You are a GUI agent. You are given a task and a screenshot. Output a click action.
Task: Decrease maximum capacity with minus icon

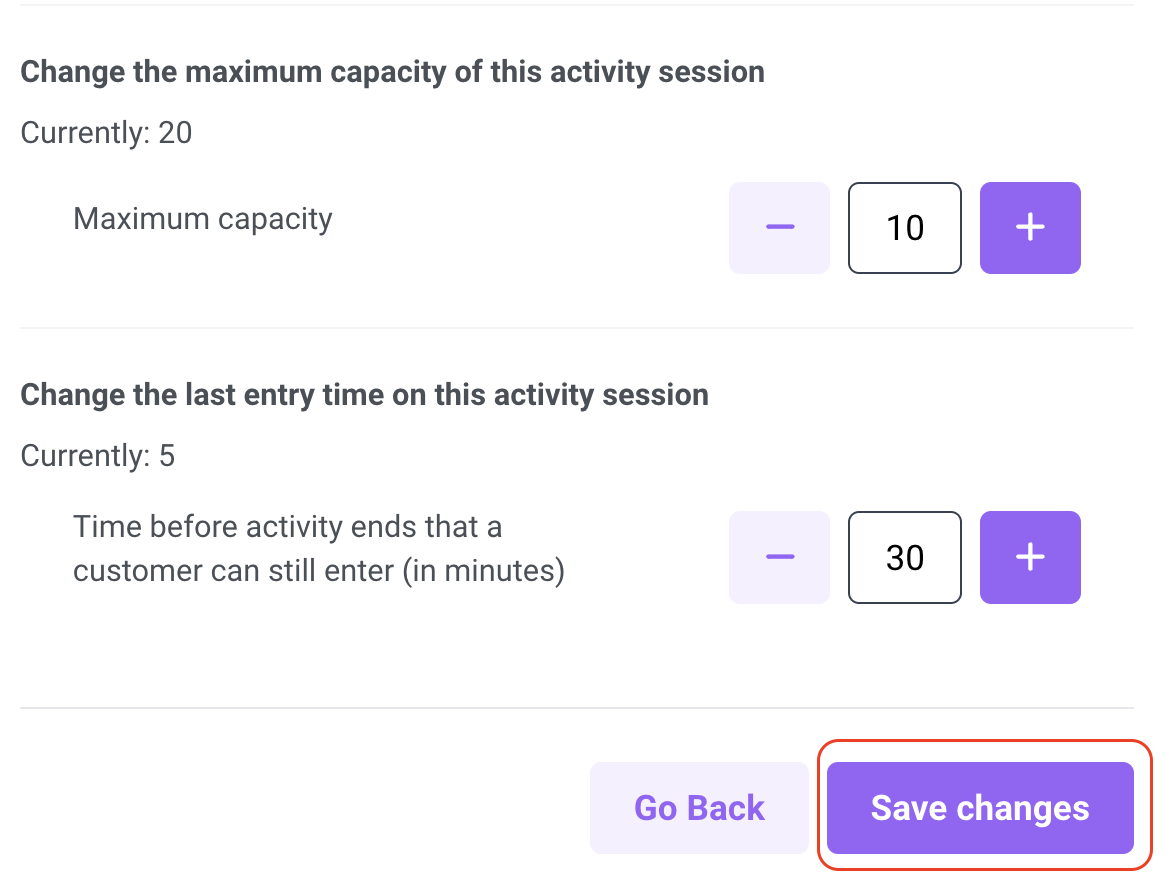pos(779,228)
